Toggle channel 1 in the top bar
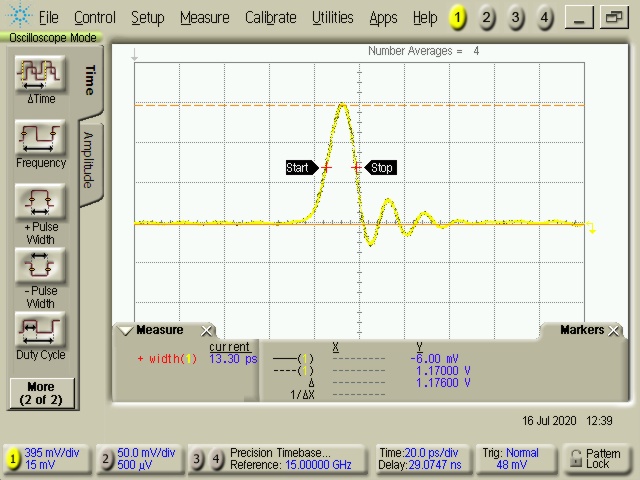640x480 pixels. point(457,18)
